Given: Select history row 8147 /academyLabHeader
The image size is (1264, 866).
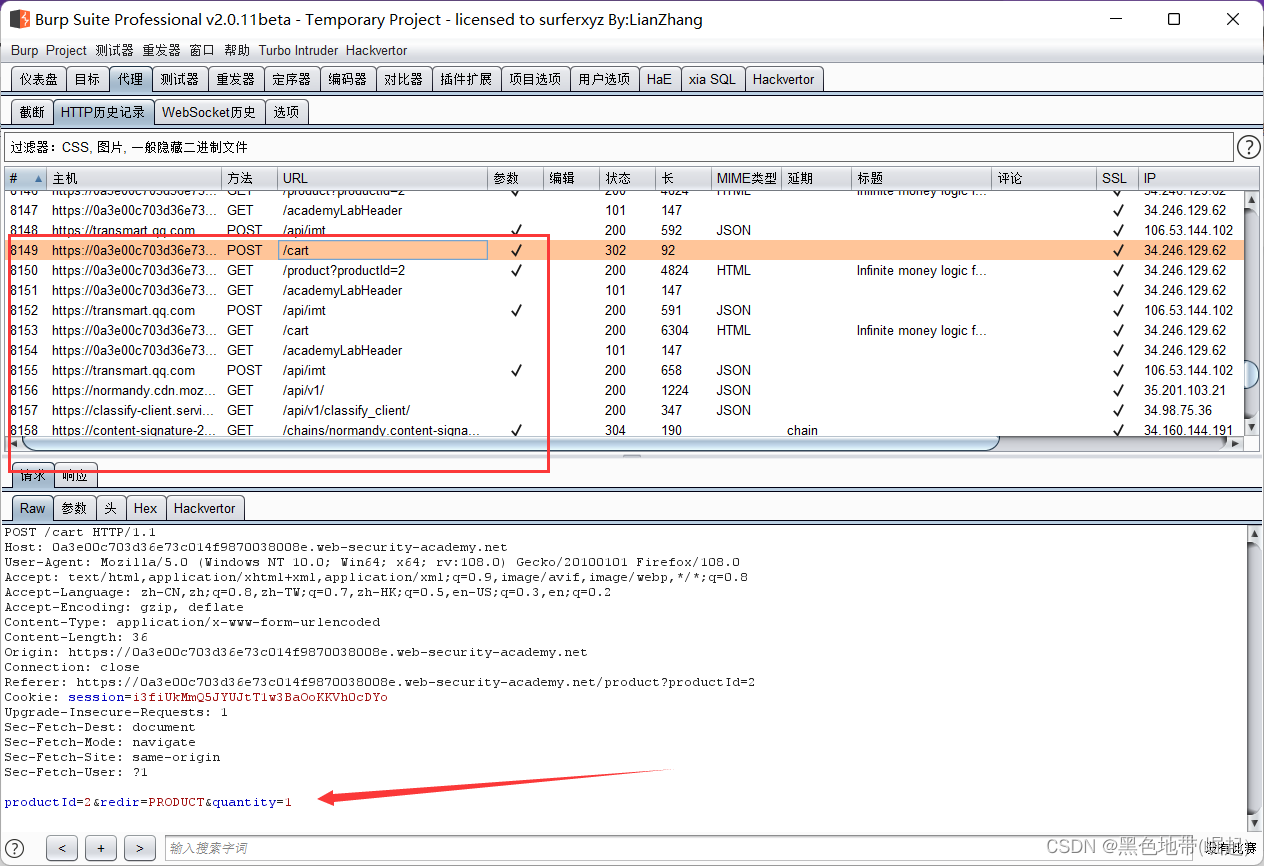Looking at the screenshot, I should (625, 210).
